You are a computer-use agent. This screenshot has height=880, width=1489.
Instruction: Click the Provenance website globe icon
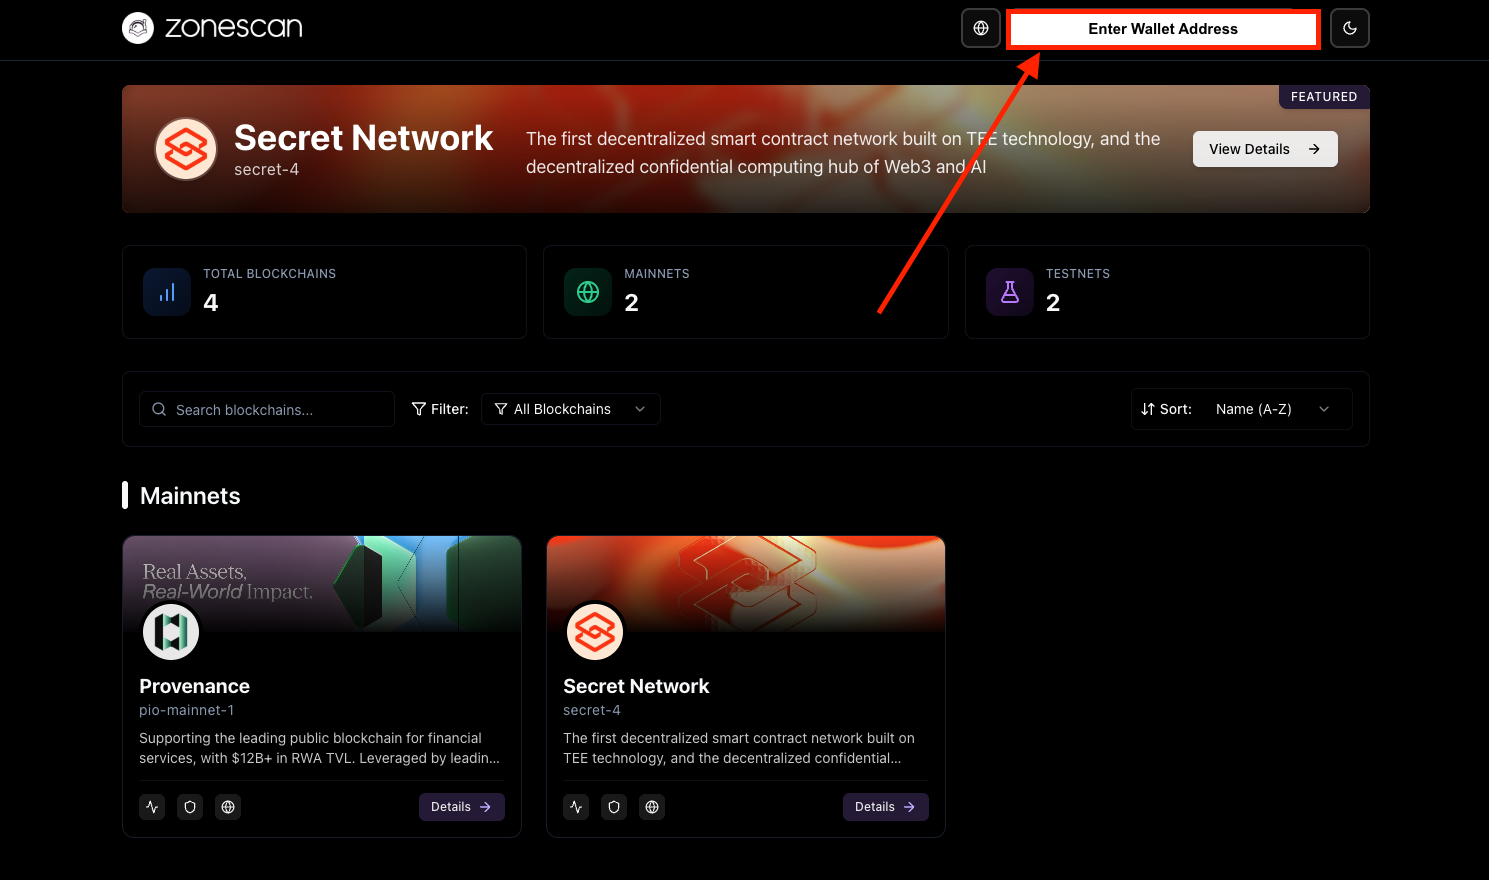pos(228,807)
